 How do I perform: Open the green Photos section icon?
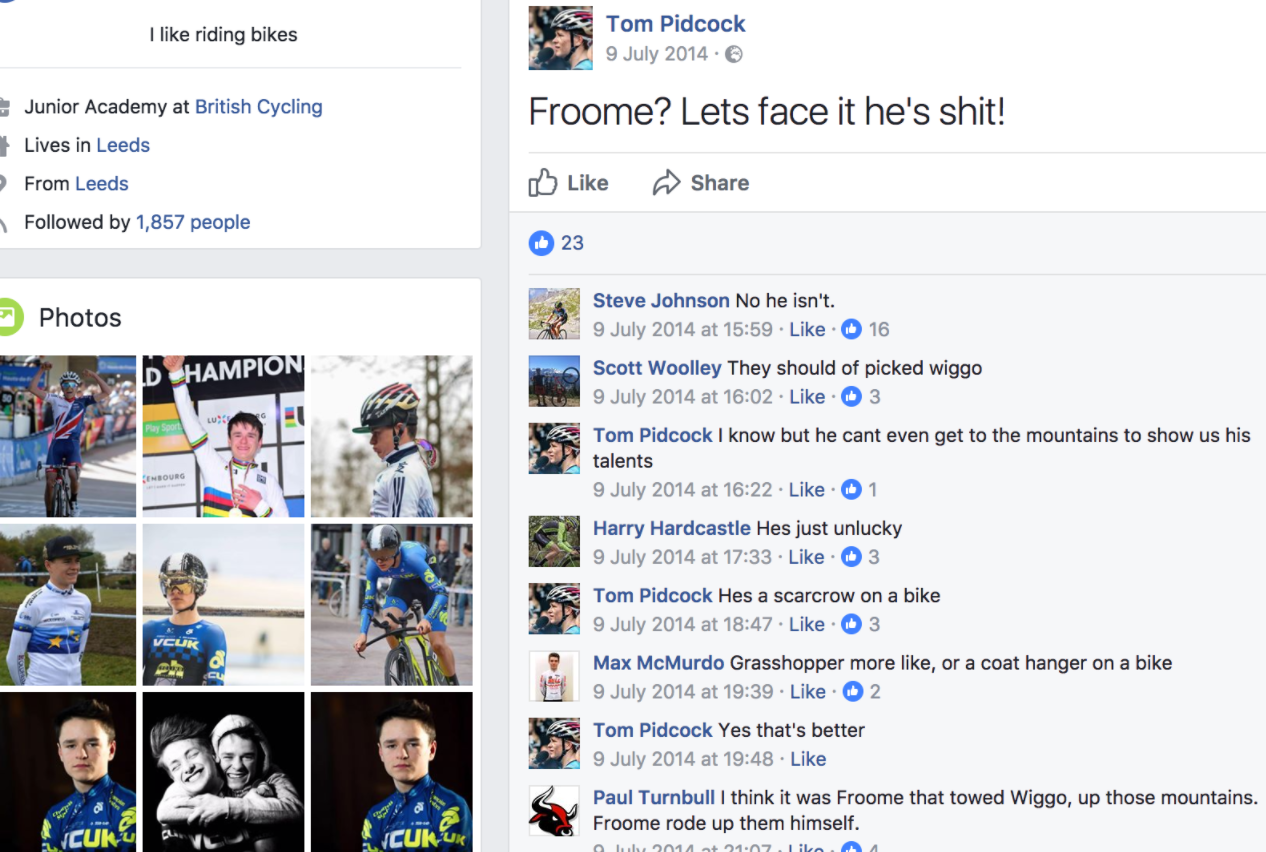[x=8, y=317]
